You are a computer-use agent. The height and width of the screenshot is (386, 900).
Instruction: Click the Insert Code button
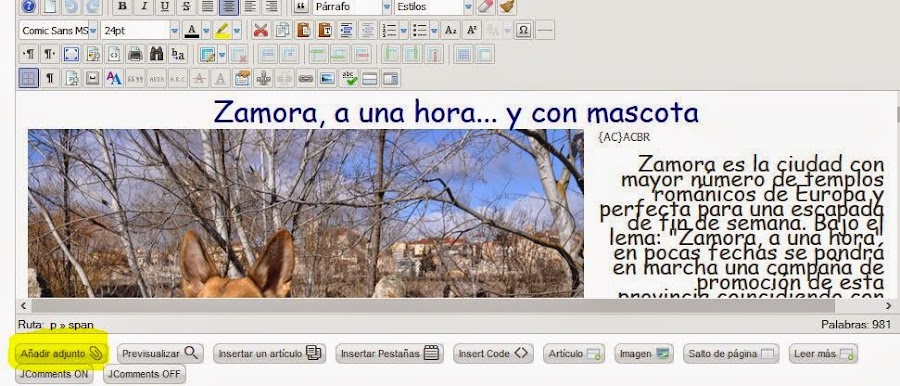pos(493,353)
